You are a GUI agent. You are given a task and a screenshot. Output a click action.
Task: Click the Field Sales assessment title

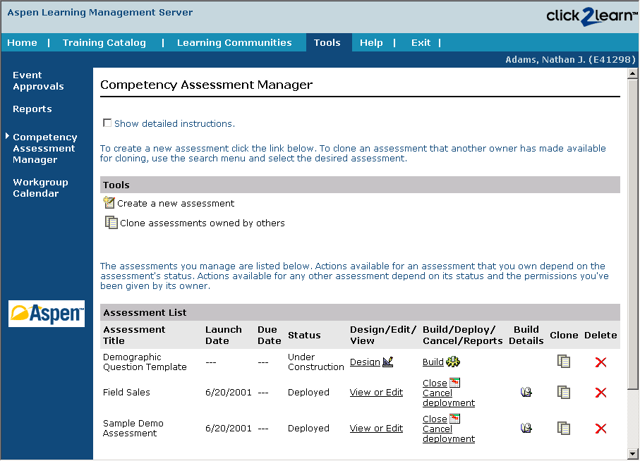(127, 392)
